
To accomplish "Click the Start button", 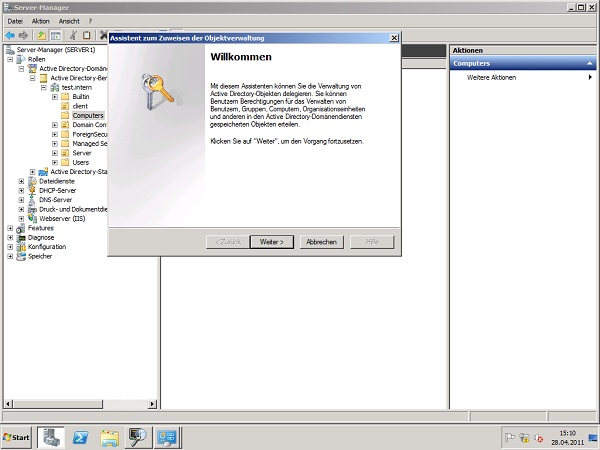I will coord(16,437).
